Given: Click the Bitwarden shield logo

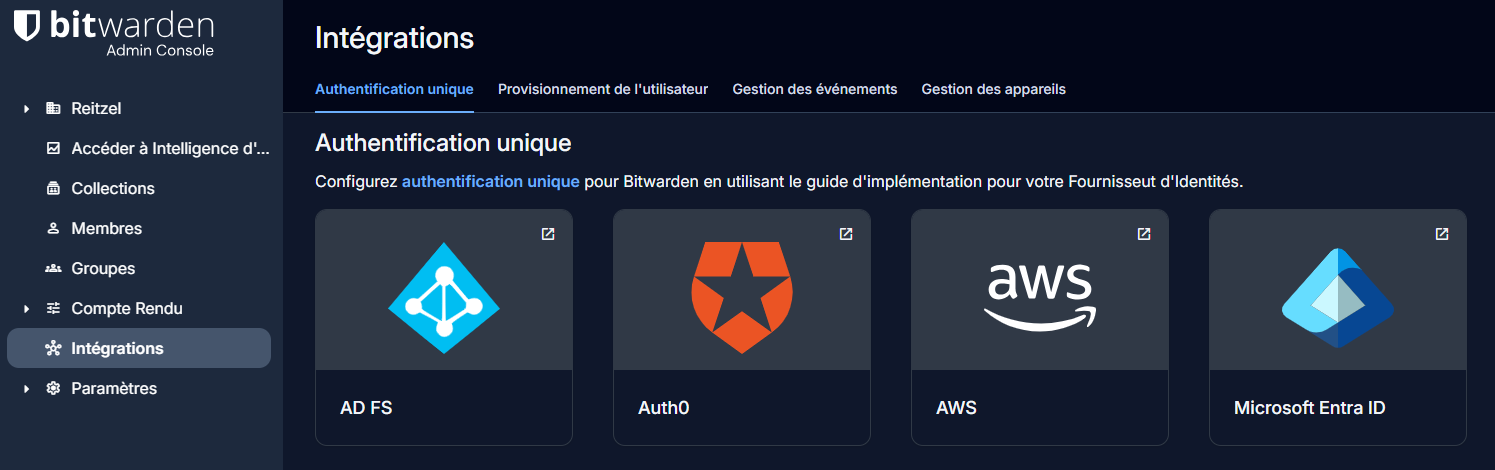Looking at the screenshot, I should coord(28,25).
